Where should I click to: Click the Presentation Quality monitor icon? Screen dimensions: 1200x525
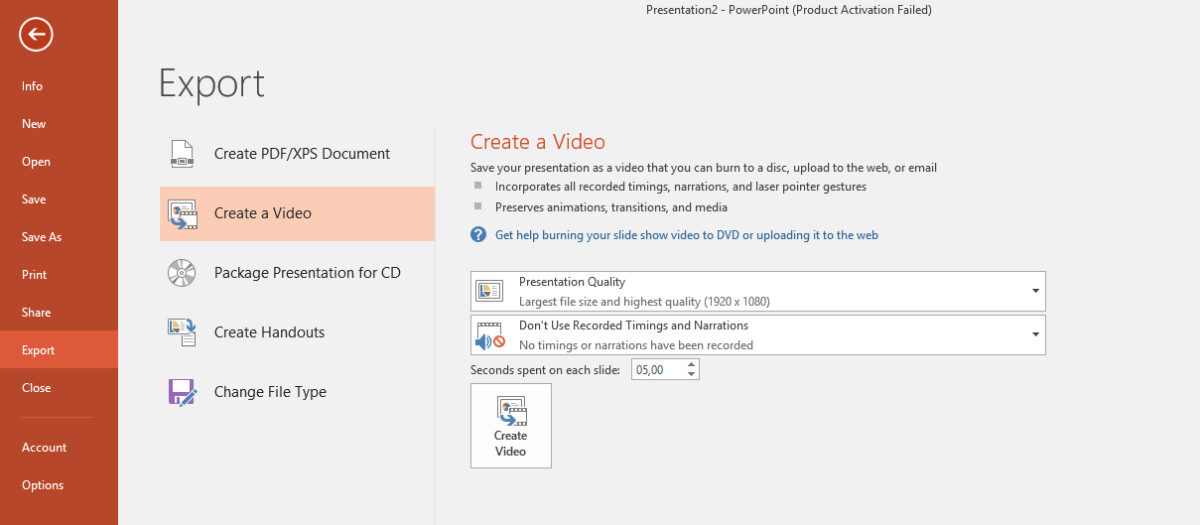[x=490, y=291]
